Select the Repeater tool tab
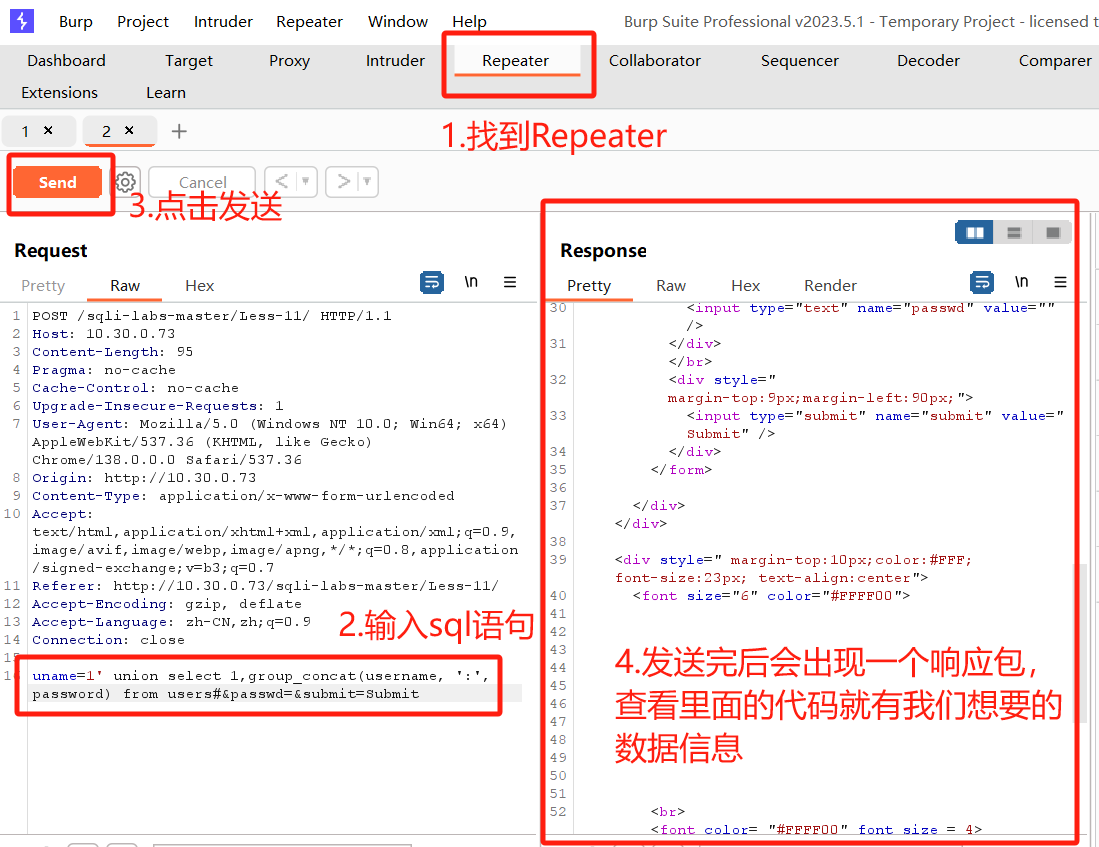The height and width of the screenshot is (847, 1099). [x=515, y=61]
